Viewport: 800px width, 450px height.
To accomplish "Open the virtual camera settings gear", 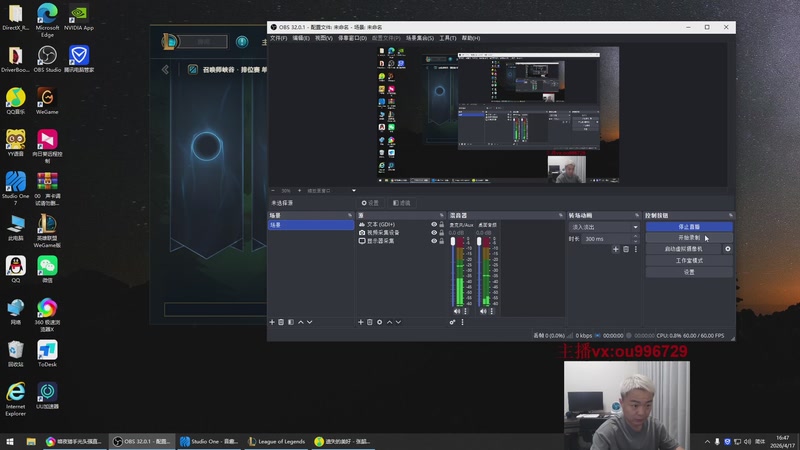I will 728,249.
